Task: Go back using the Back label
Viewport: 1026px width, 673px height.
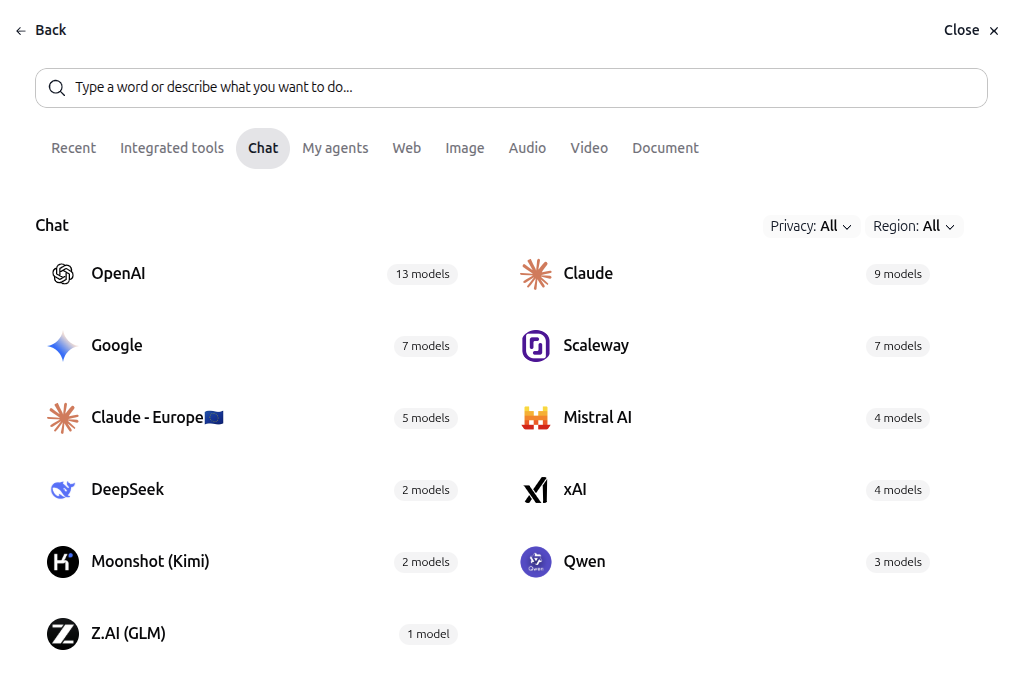Action: (50, 30)
